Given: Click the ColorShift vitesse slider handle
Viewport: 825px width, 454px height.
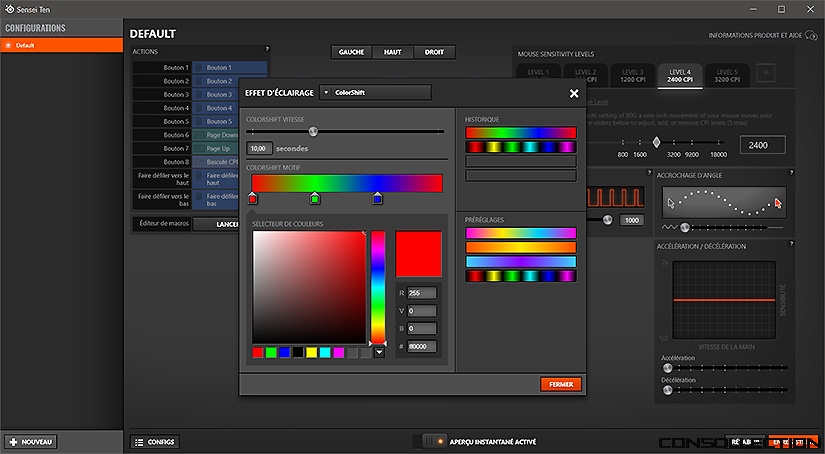Looking at the screenshot, I should coord(313,132).
